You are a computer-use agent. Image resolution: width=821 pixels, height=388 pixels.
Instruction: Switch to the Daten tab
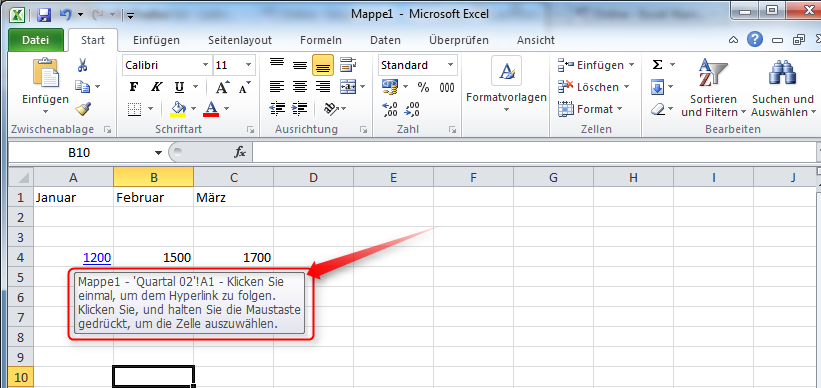(x=385, y=40)
